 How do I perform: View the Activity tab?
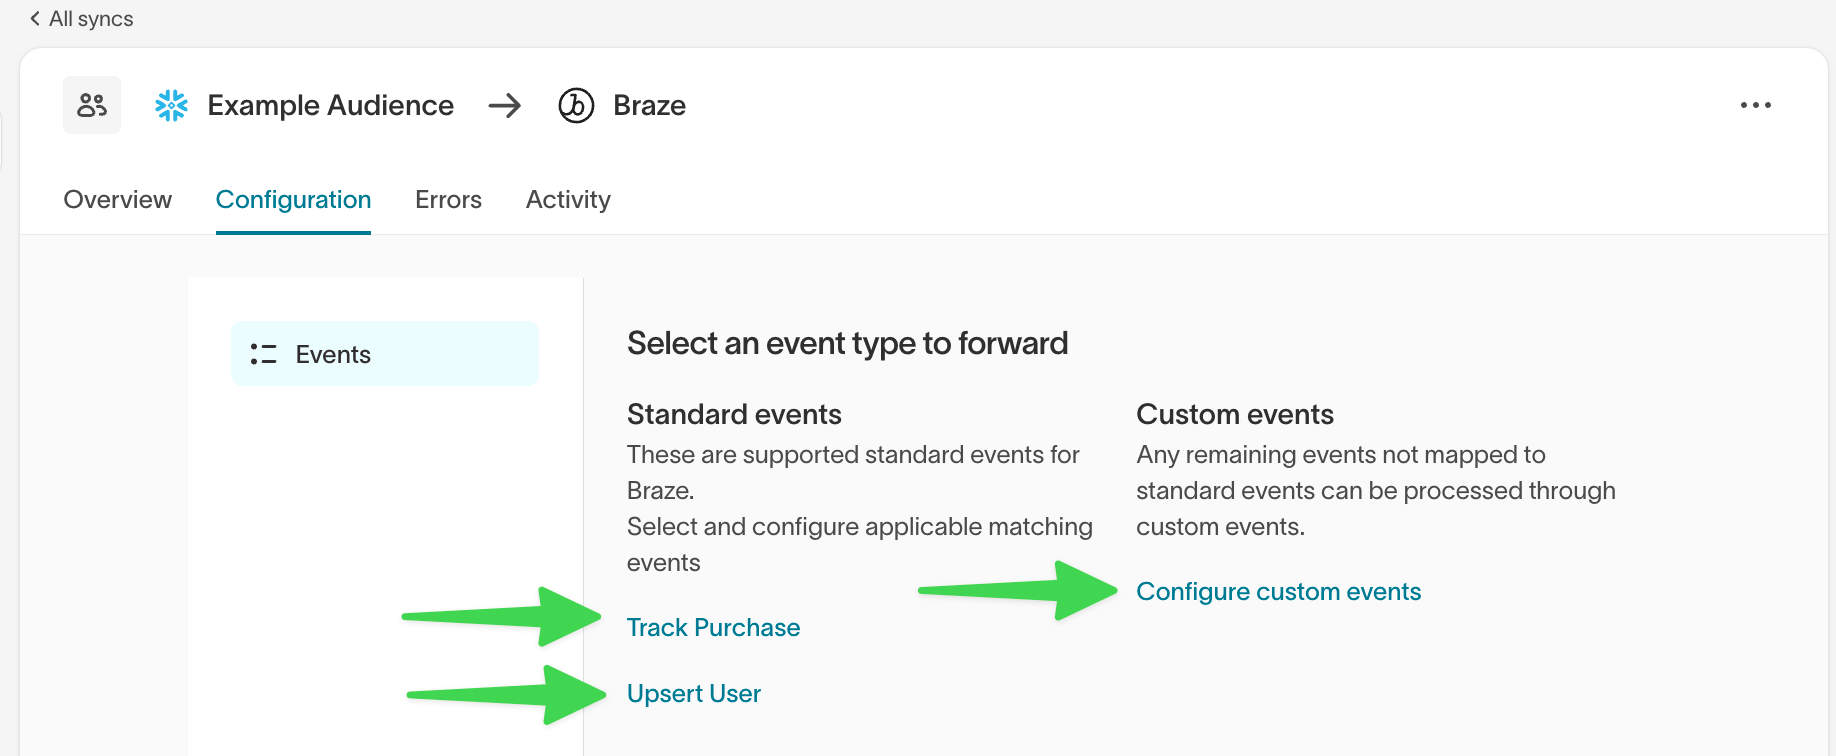point(568,200)
